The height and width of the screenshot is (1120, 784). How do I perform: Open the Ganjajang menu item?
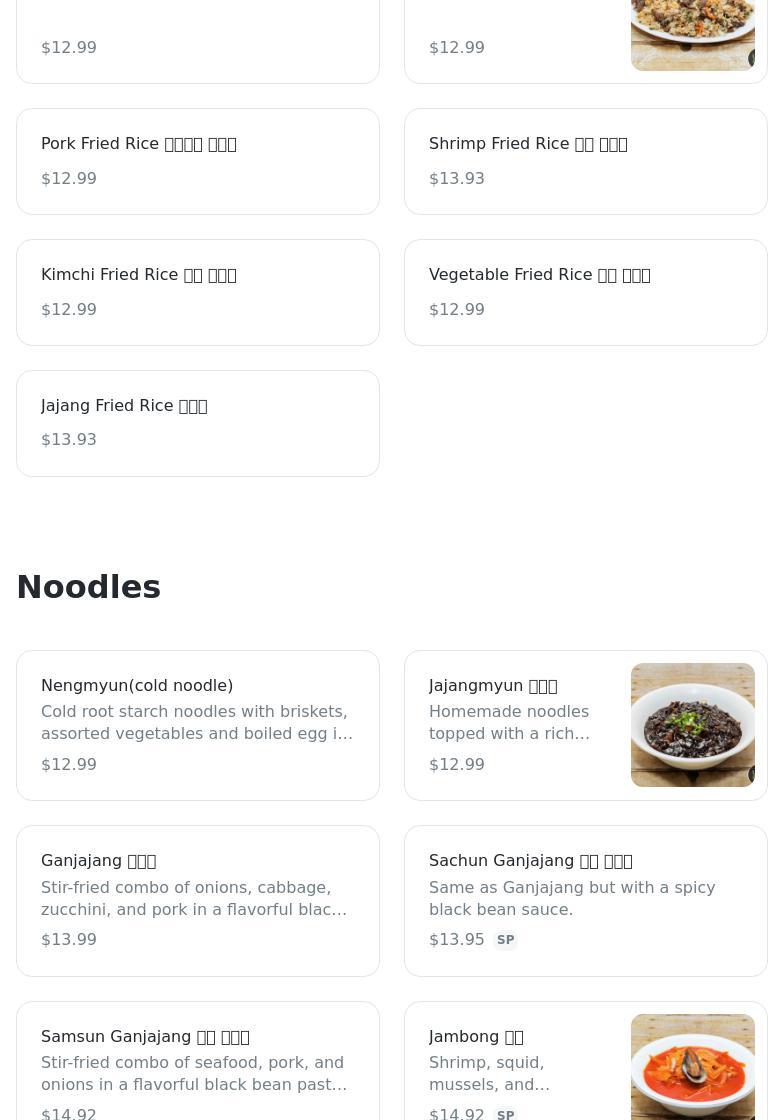point(198,900)
